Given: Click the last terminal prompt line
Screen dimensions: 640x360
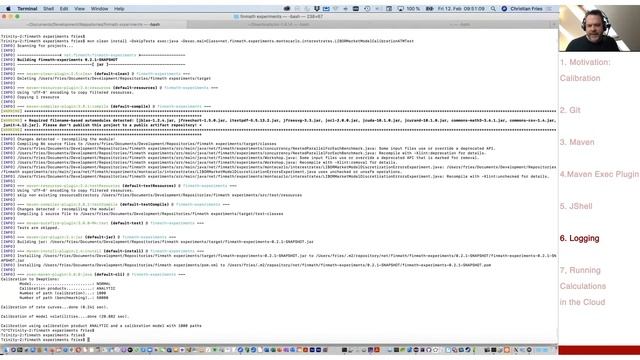Looking at the screenshot, I should [x=45, y=340].
